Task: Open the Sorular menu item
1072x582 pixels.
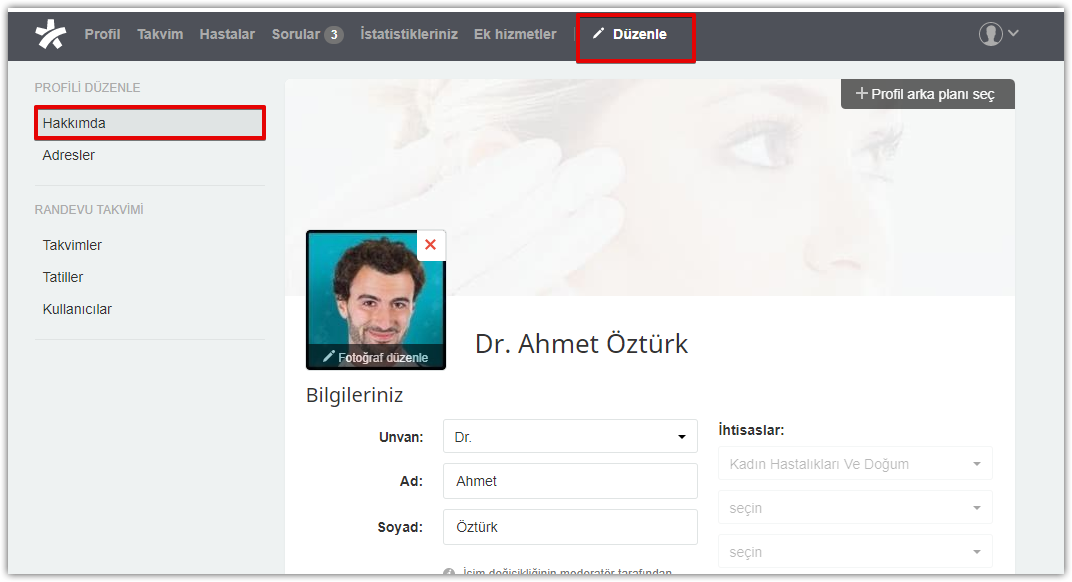Action: [296, 34]
